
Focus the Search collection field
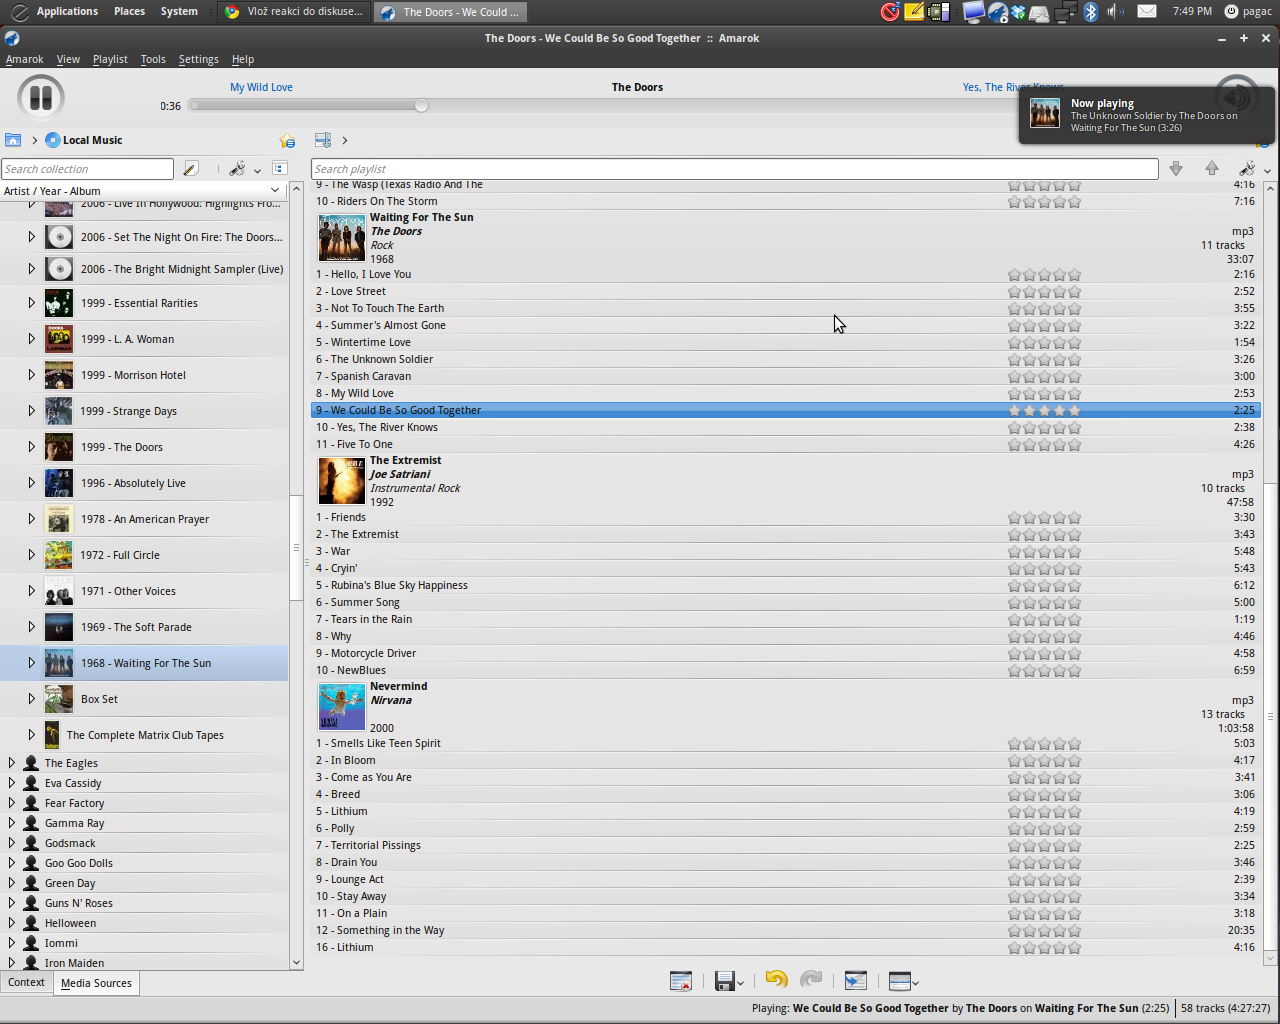coord(87,169)
